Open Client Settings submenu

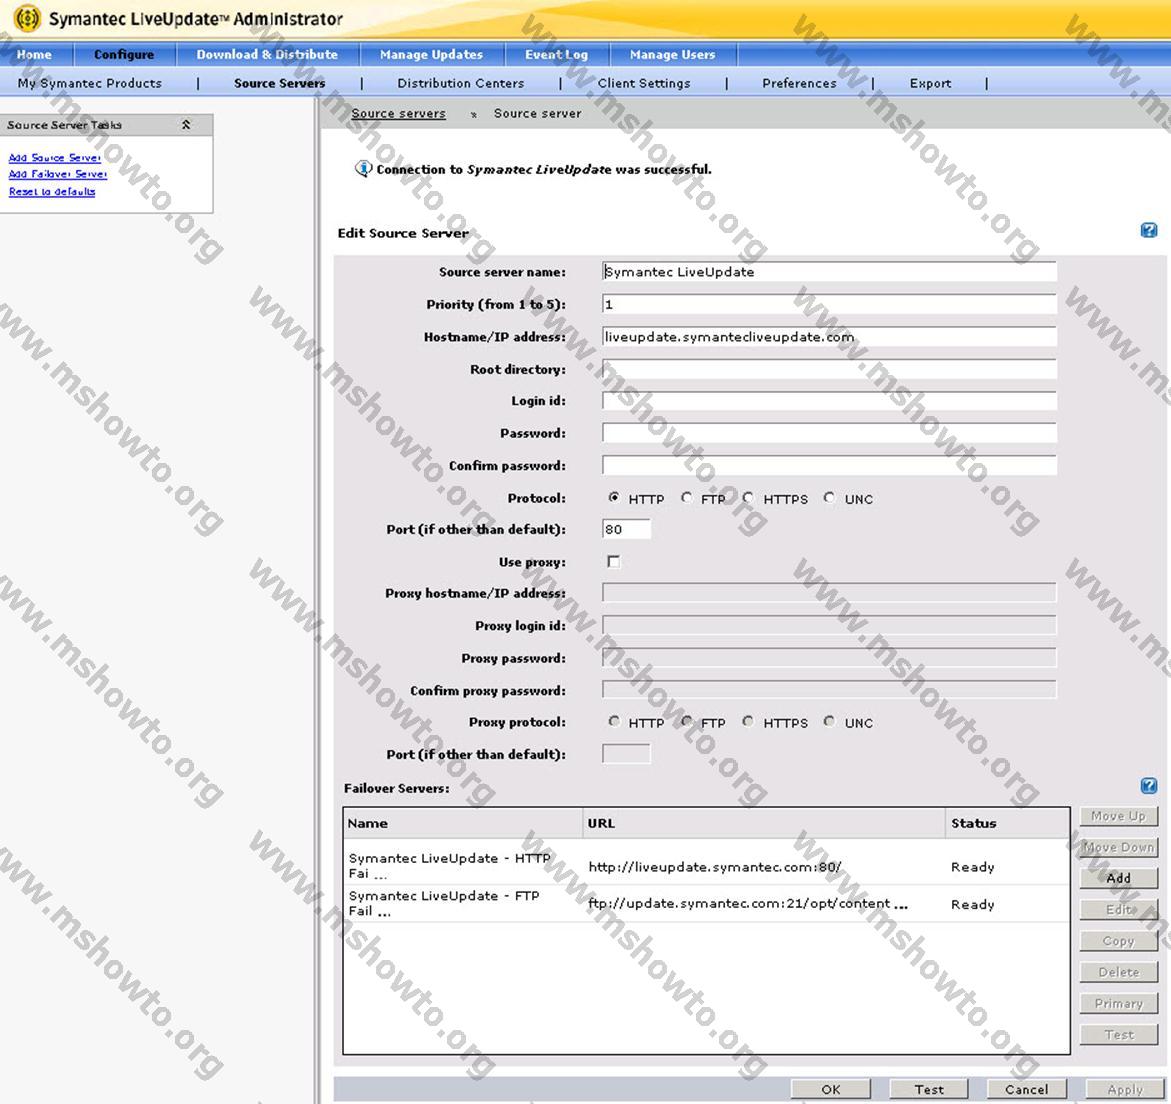coord(644,83)
